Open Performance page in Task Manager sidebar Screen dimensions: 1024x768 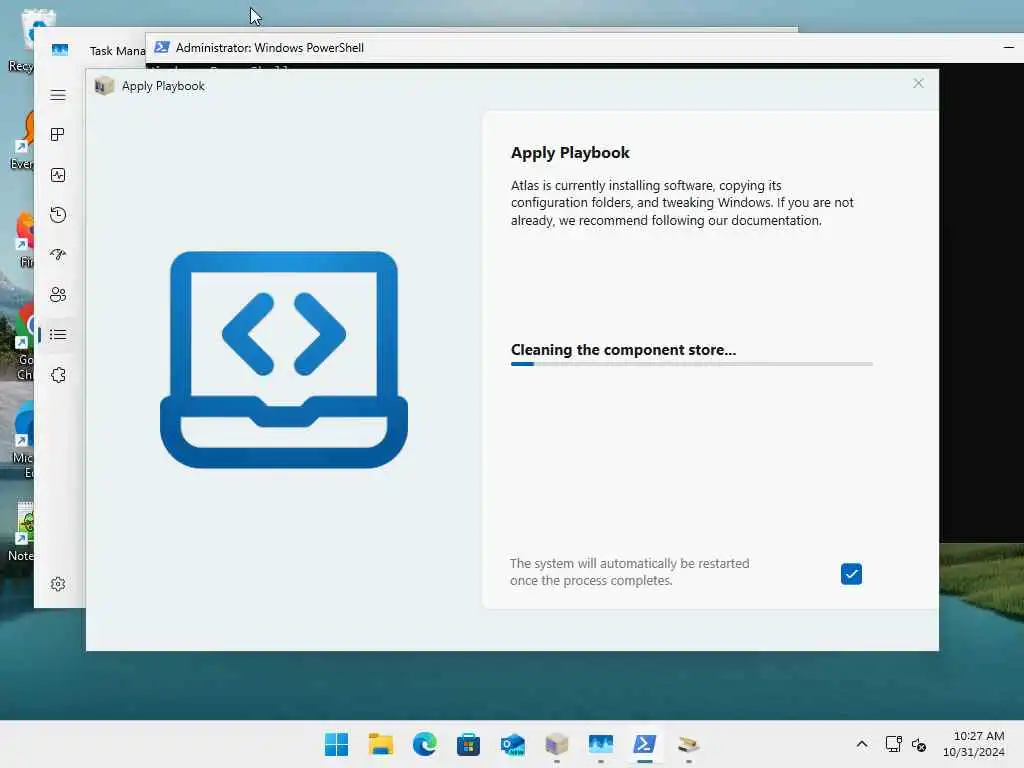coord(58,175)
